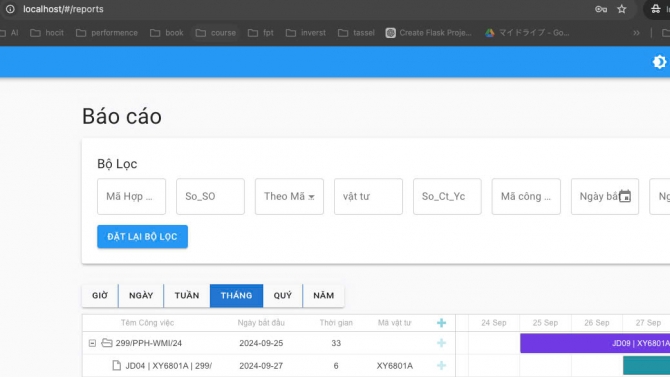670x377 pixels.
Task: Click the Mã vật tư column header
Action: 394,323
